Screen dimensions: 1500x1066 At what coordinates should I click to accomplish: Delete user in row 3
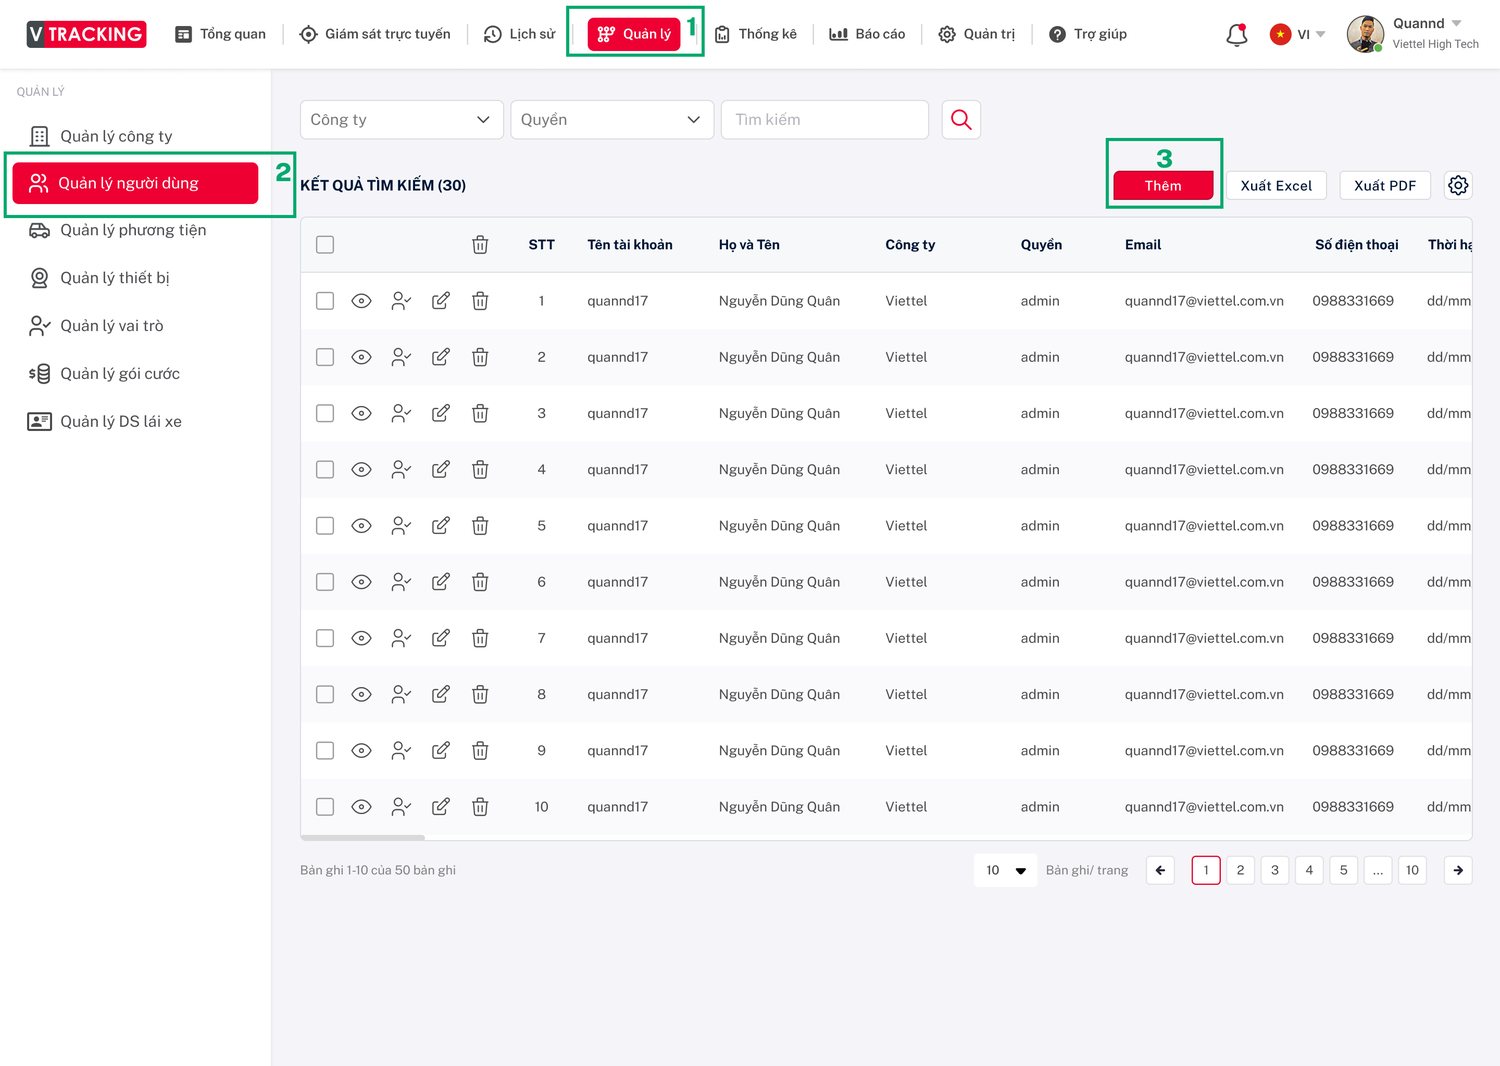480,413
